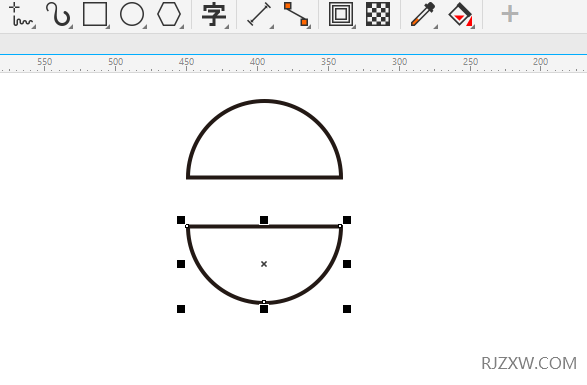The width and height of the screenshot is (587, 385).
Task: Click the upper semicircle shape
Action: tap(264, 139)
